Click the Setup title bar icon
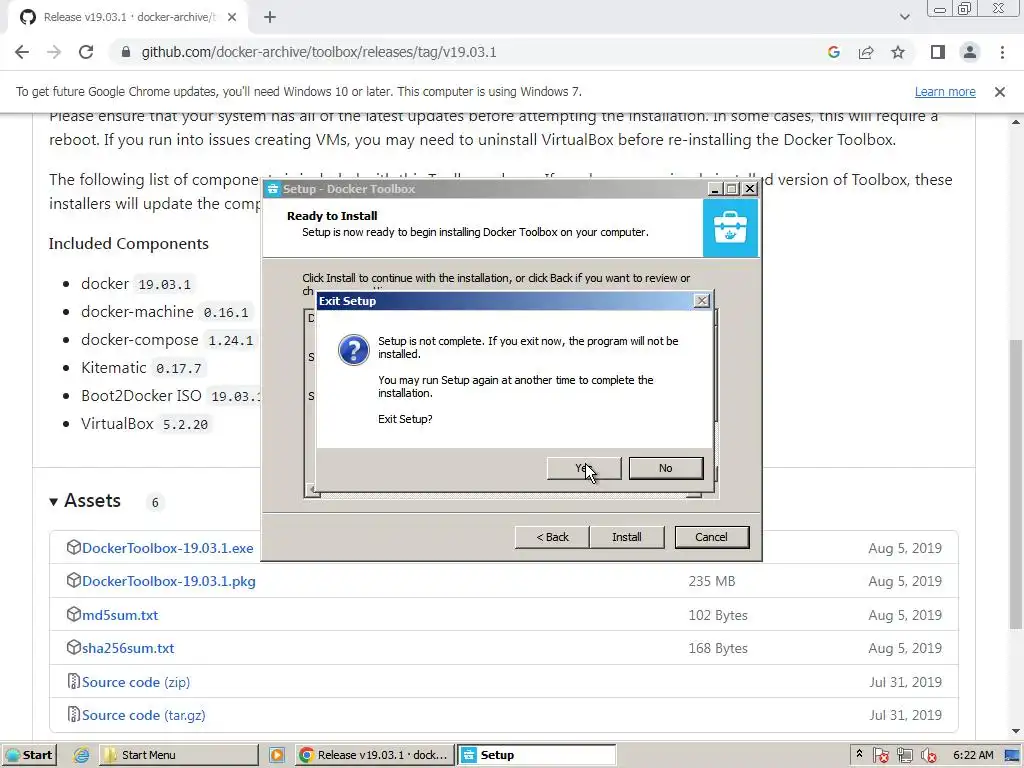 pyautogui.click(x=273, y=189)
